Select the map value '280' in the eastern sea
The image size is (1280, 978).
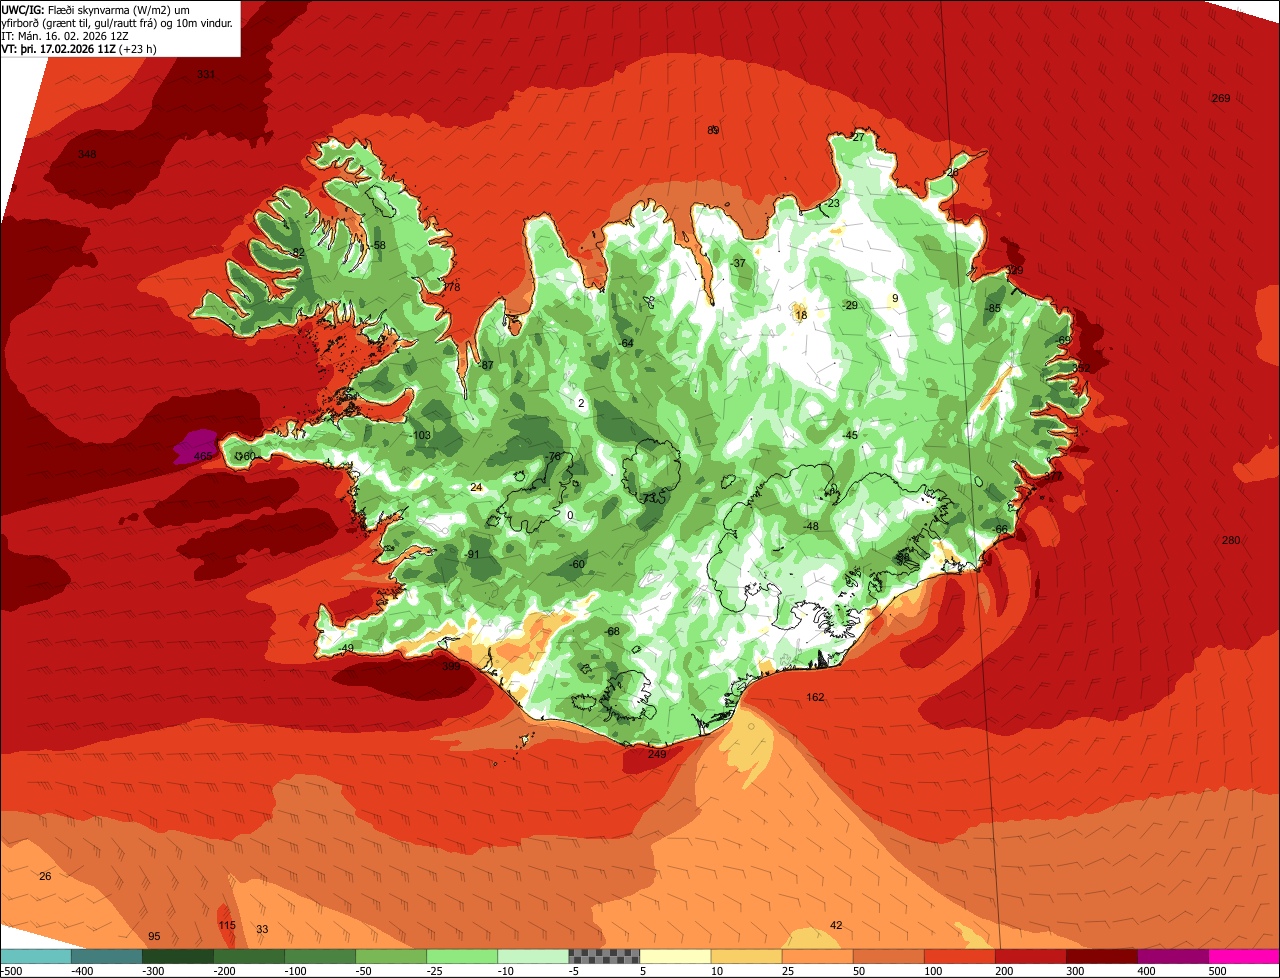pyautogui.click(x=1230, y=540)
